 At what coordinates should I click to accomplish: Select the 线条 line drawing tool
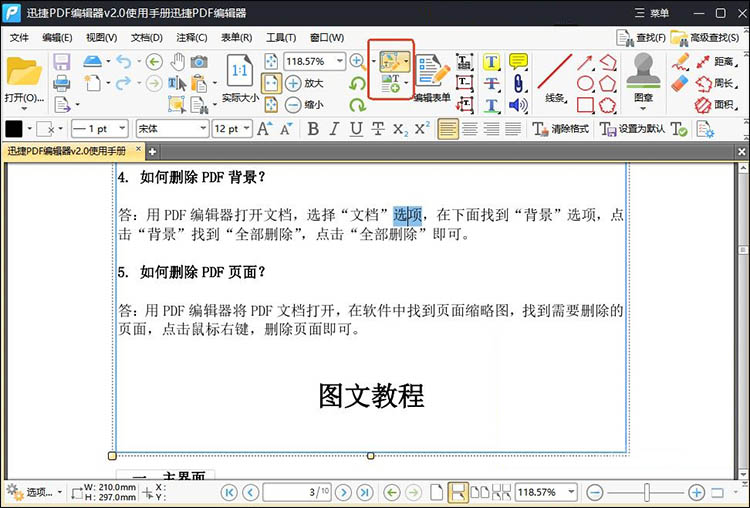[555, 78]
